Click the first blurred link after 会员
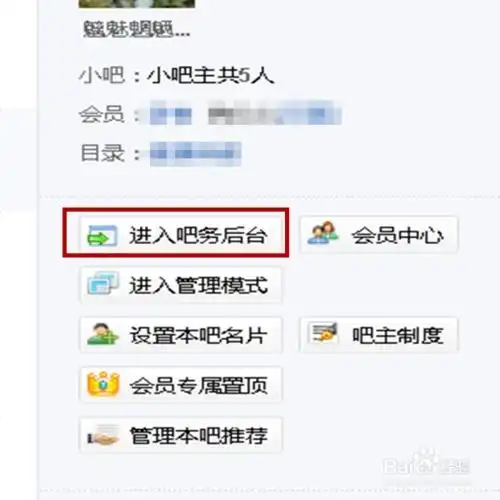This screenshot has width=500, height=500. [170, 114]
